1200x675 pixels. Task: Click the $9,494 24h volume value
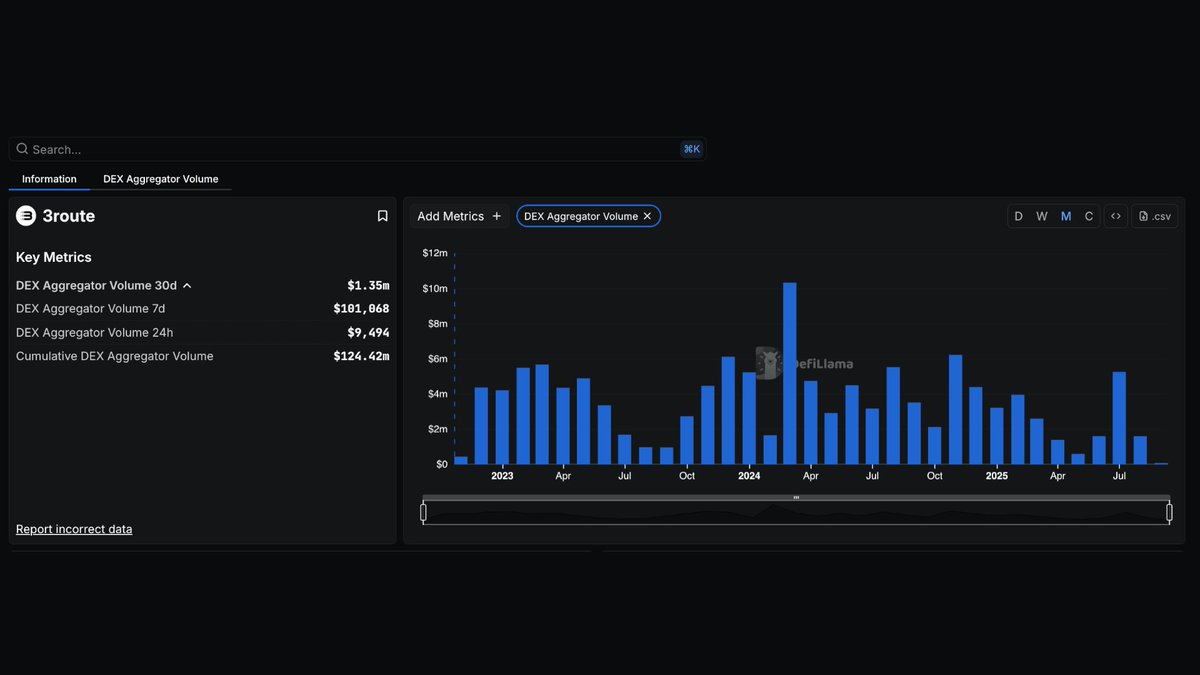point(368,333)
